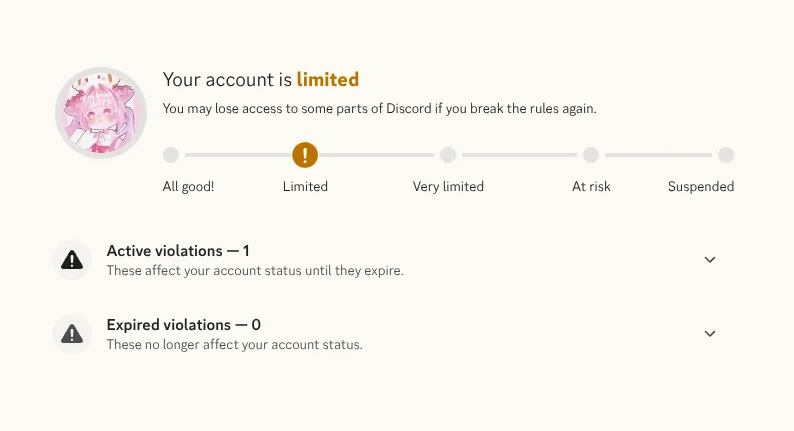
Task: Click the At risk status dot
Action: click(591, 155)
